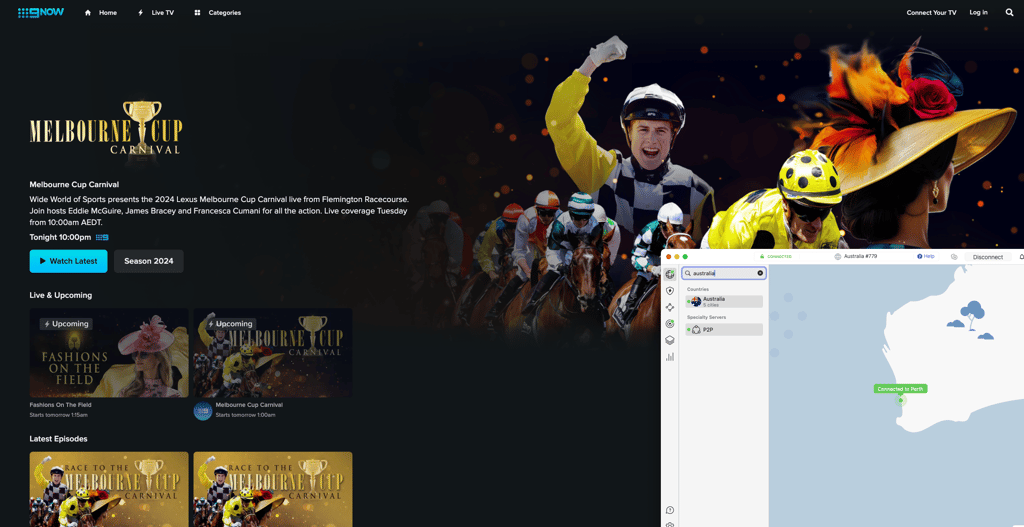Screen dimensions: 1024x527
Task: Open the shield Threat Protection icon in the VPN sidebar
Action: tap(669, 291)
